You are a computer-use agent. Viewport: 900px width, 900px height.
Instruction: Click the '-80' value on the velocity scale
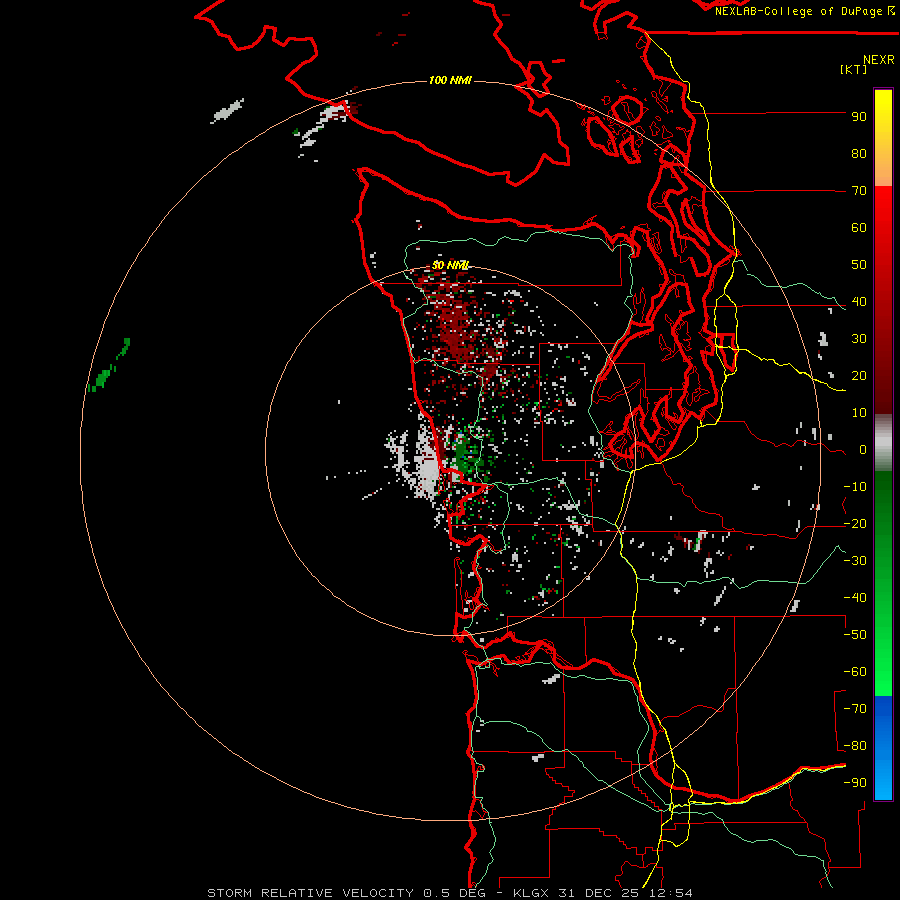pyautogui.click(x=855, y=746)
